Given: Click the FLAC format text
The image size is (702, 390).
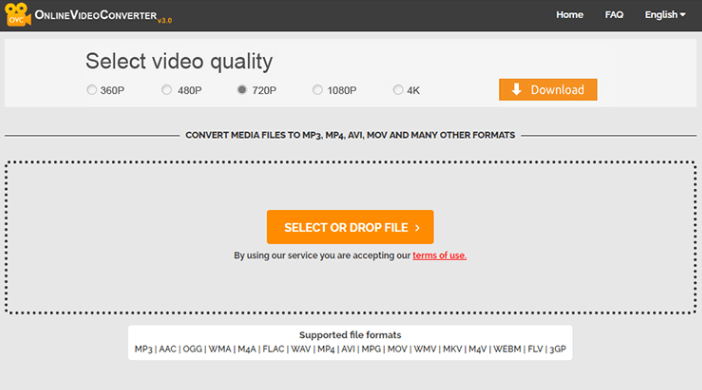Looking at the screenshot, I should pyautogui.click(x=273, y=349).
